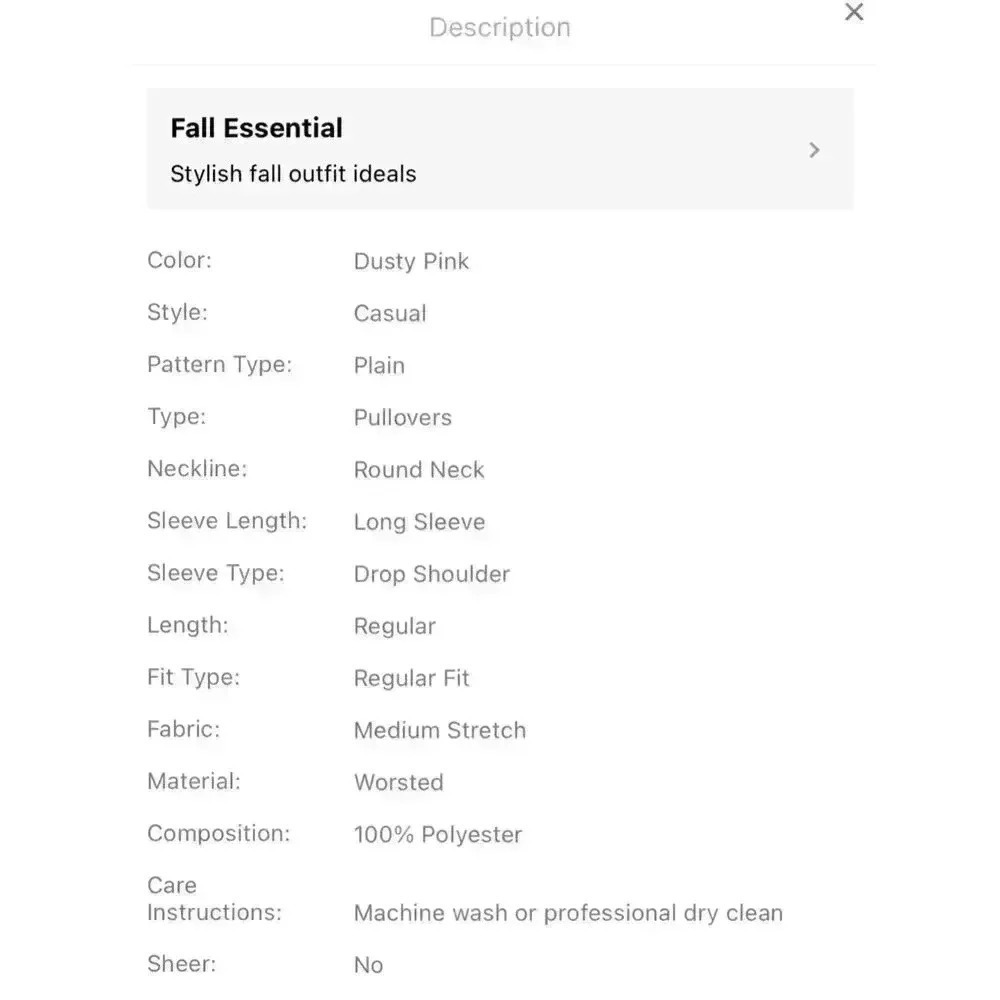The image size is (1000, 1000).
Task: Click the Dusty Pink color value
Action: (411, 261)
